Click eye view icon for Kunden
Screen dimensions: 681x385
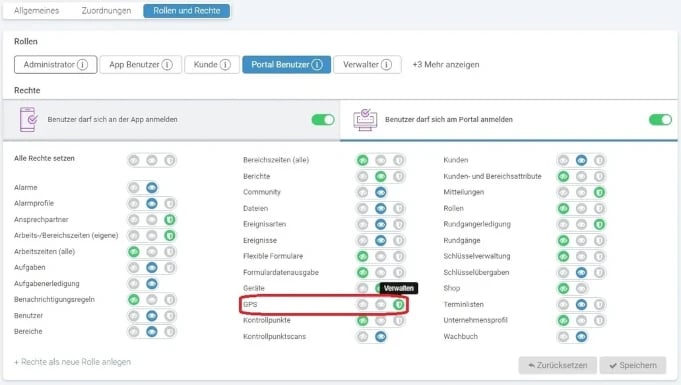pos(581,160)
